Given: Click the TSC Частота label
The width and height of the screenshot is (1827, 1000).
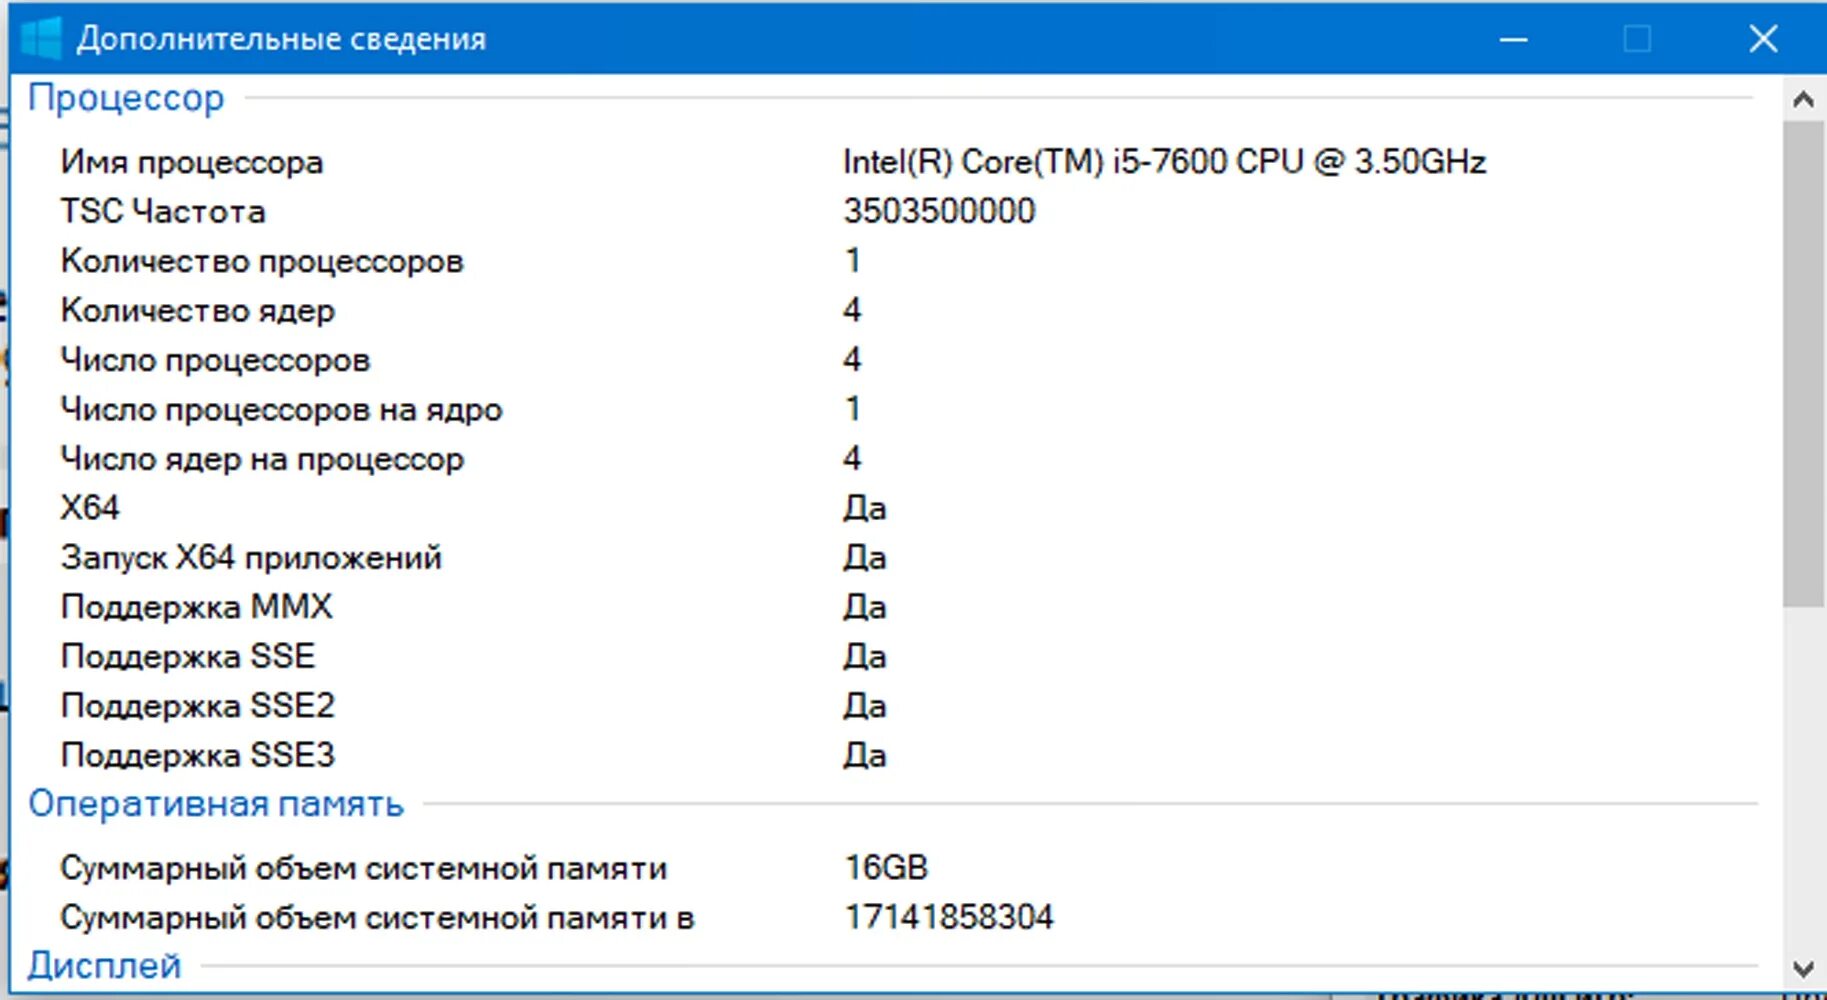Looking at the screenshot, I should [163, 211].
